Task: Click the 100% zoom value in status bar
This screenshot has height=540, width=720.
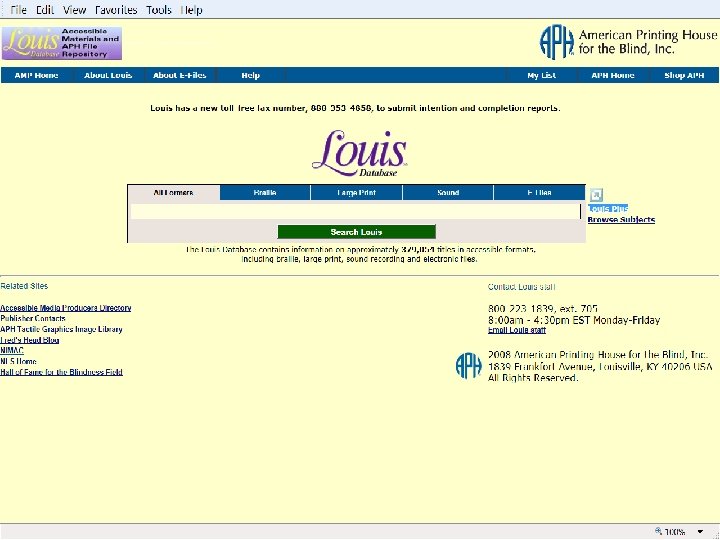Action: (675, 532)
